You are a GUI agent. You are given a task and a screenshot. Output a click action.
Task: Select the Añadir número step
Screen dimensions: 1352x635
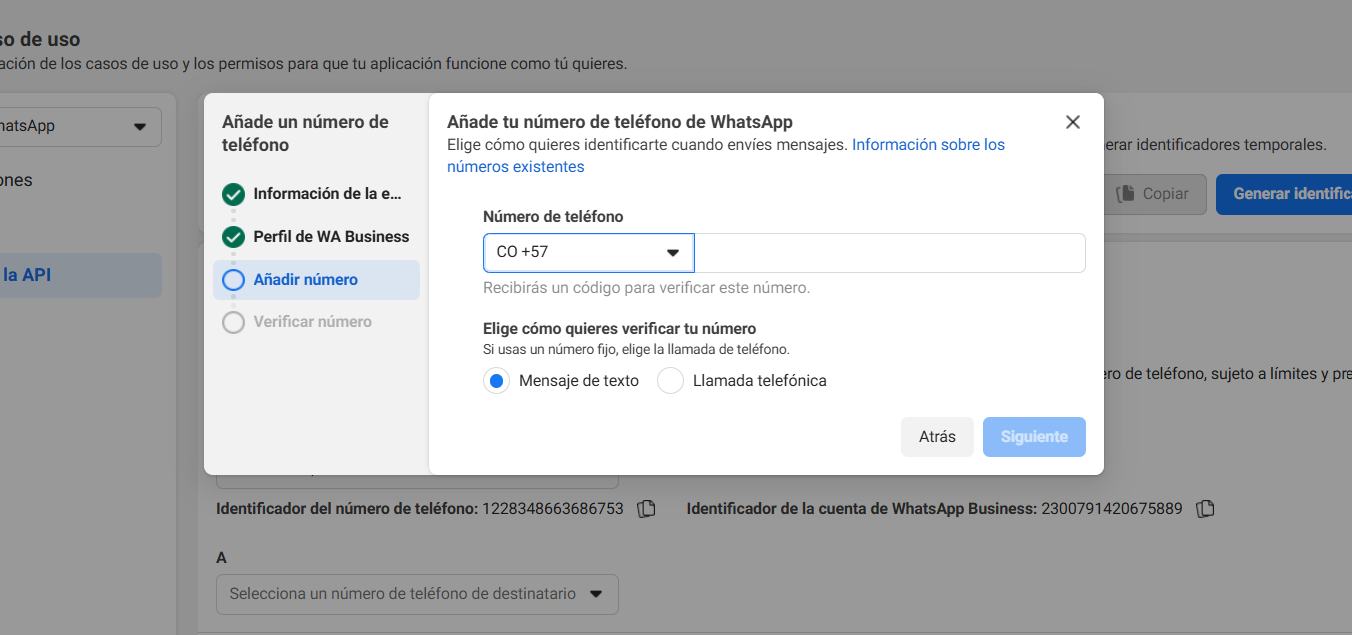pos(316,280)
